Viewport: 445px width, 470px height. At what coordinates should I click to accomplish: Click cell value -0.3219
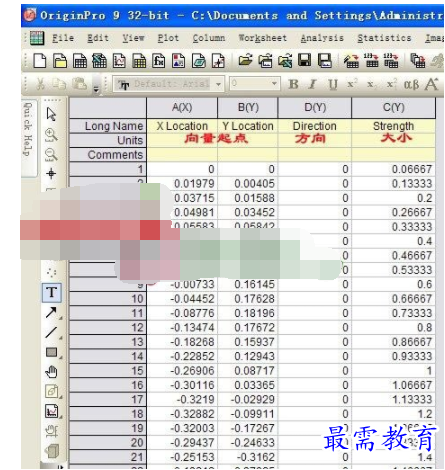pos(182,399)
